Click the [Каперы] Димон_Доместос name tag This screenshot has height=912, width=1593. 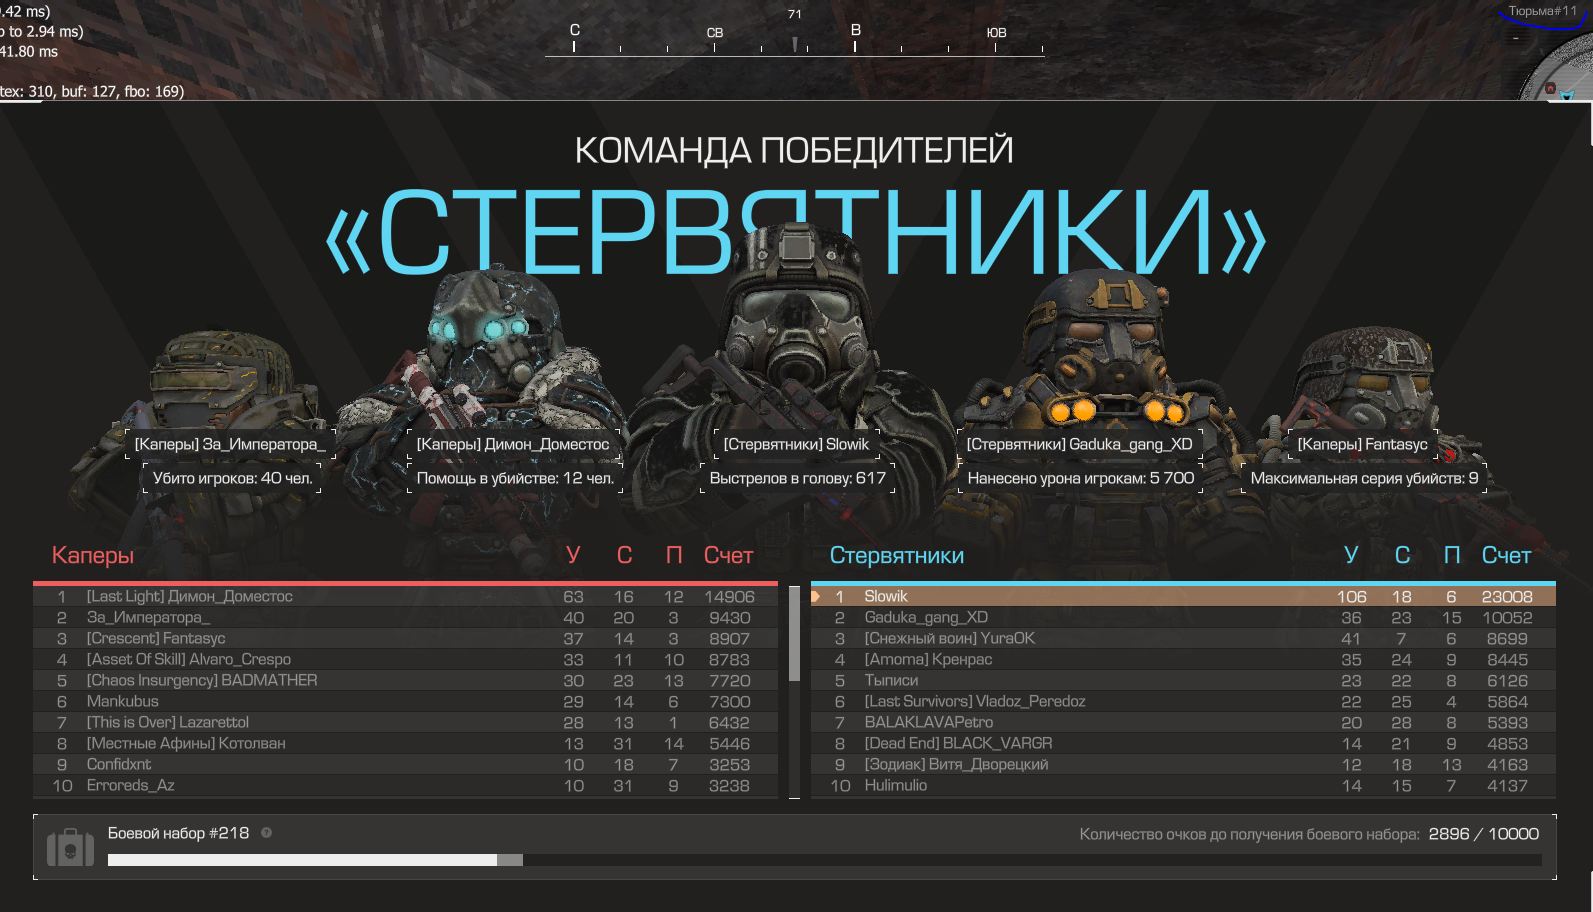pyautogui.click(x=513, y=444)
